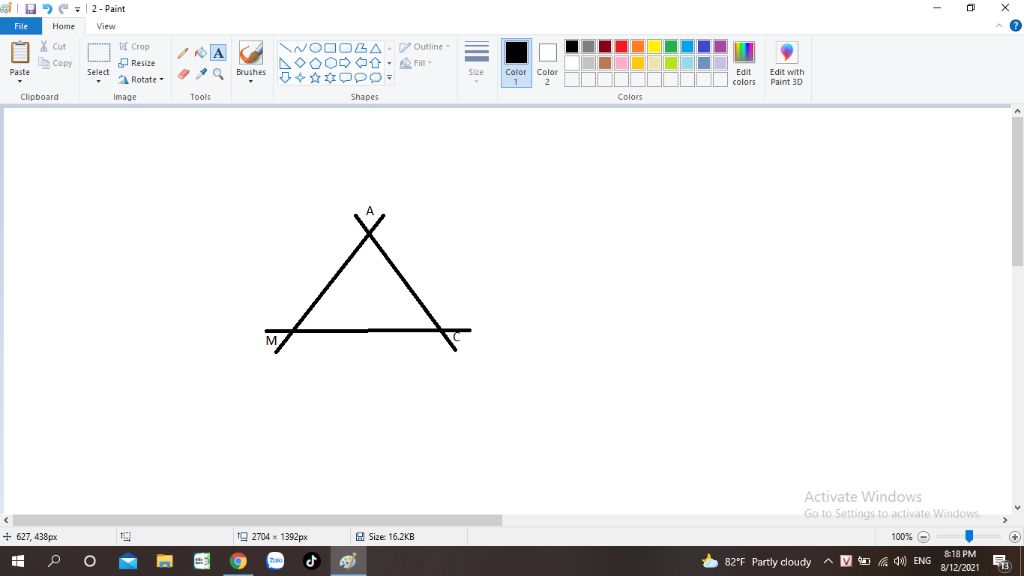Screen dimensions: 1024x576
Task: Choose the Five-point star shape
Action: pyautogui.click(x=315, y=78)
